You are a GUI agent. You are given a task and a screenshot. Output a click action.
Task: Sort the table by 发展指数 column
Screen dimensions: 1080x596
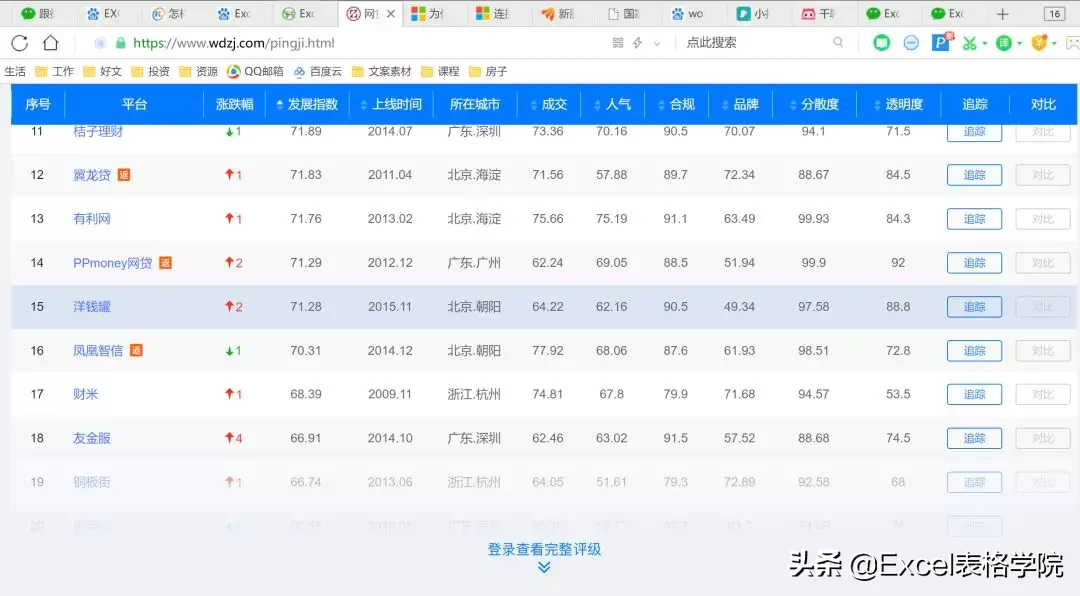307,104
